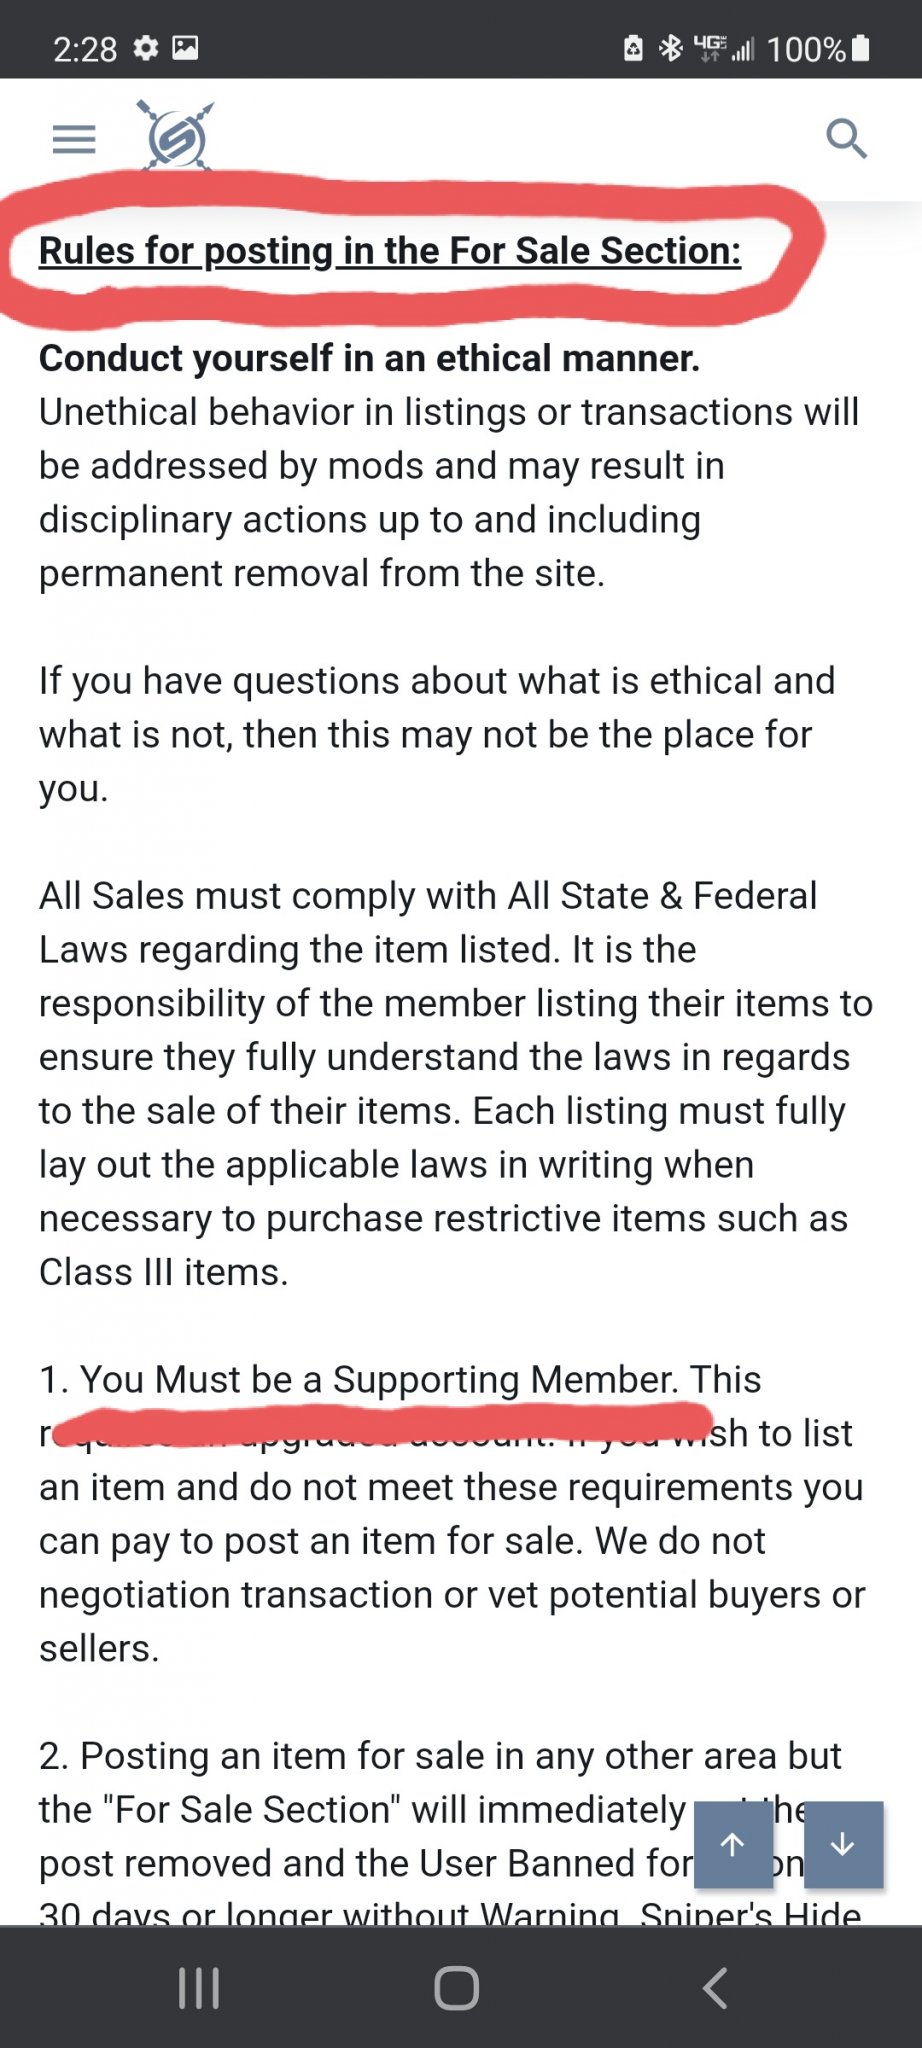Image resolution: width=922 pixels, height=2048 pixels.
Task: Tap the Sniper's Hide site logo
Action: [175, 136]
